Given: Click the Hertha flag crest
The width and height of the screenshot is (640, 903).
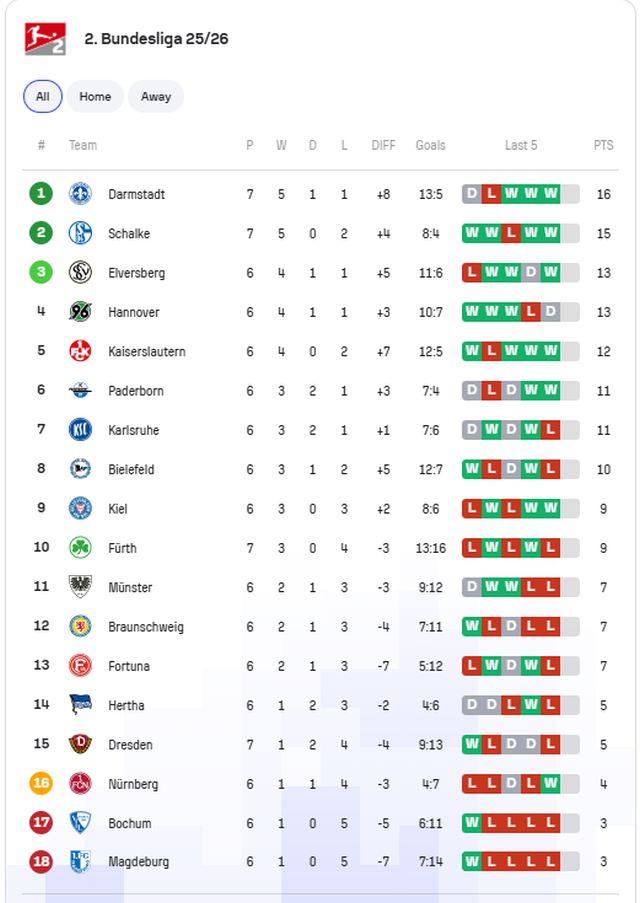Looking at the screenshot, I should [80, 705].
